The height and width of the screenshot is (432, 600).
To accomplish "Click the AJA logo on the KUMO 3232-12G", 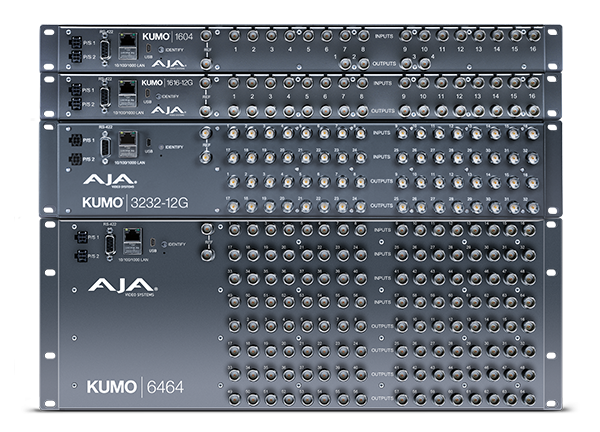I will point(110,180).
